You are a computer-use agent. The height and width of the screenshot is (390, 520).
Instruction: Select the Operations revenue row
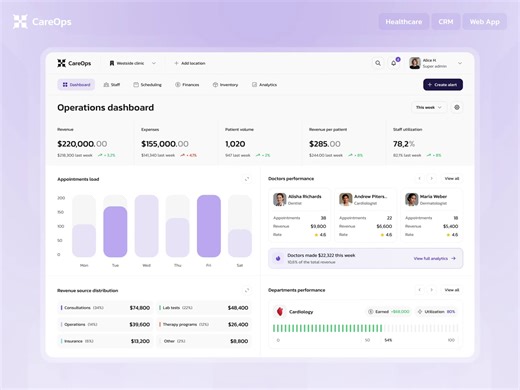pyautogui.click(x=105, y=324)
